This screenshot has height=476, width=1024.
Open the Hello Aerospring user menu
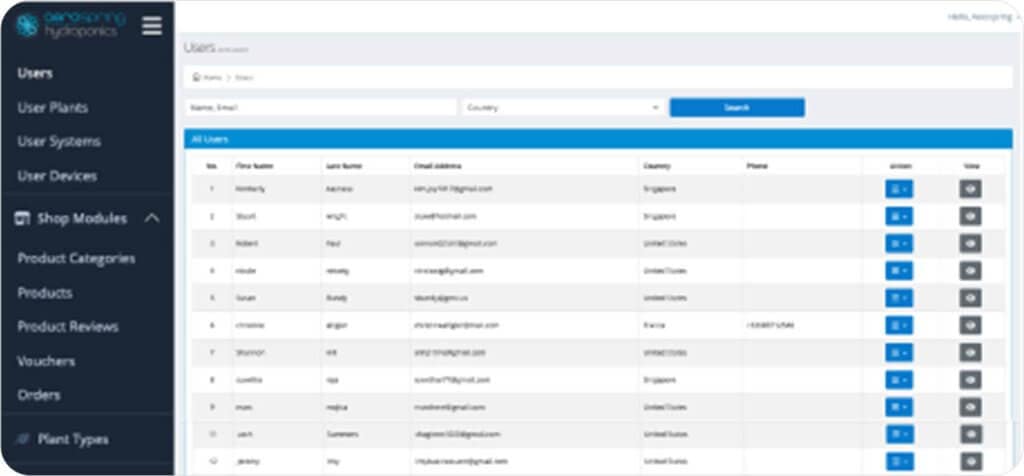[x=984, y=18]
